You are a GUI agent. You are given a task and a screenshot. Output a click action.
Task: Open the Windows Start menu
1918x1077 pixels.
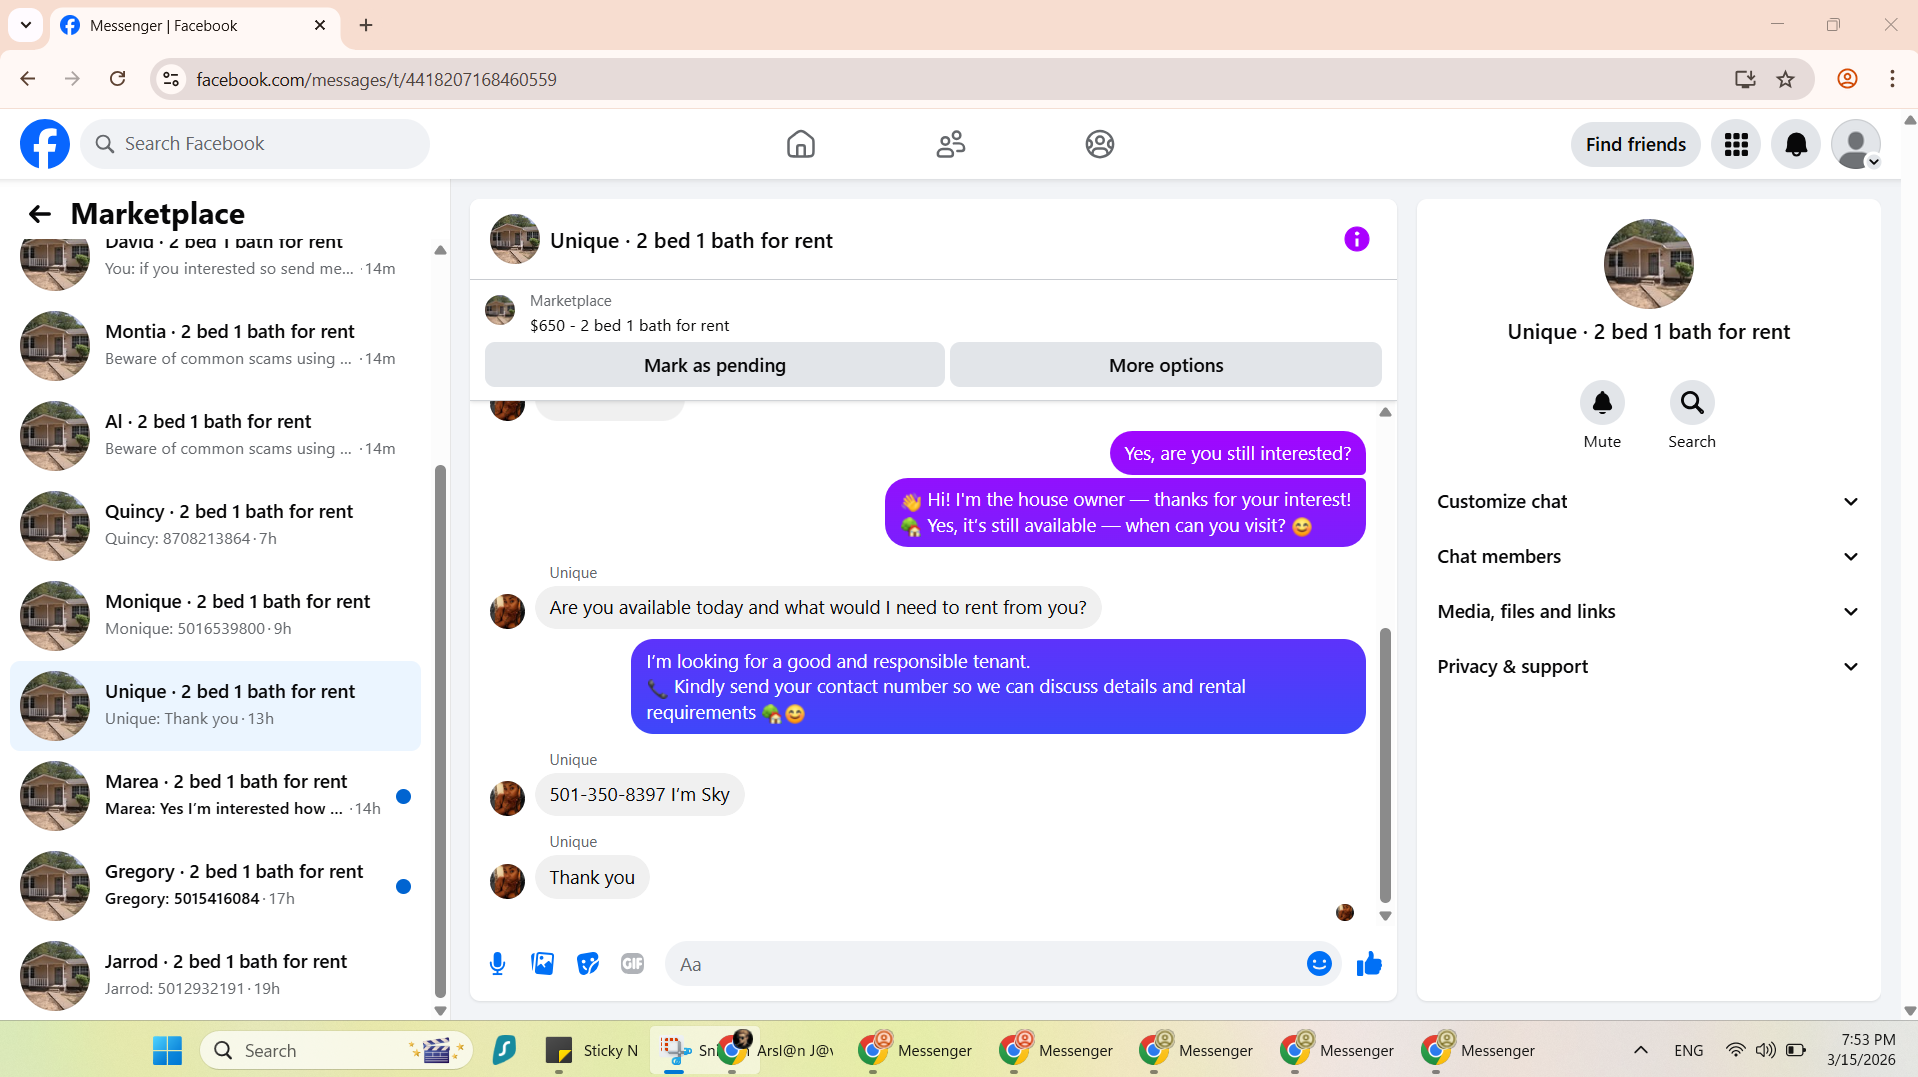click(167, 1050)
